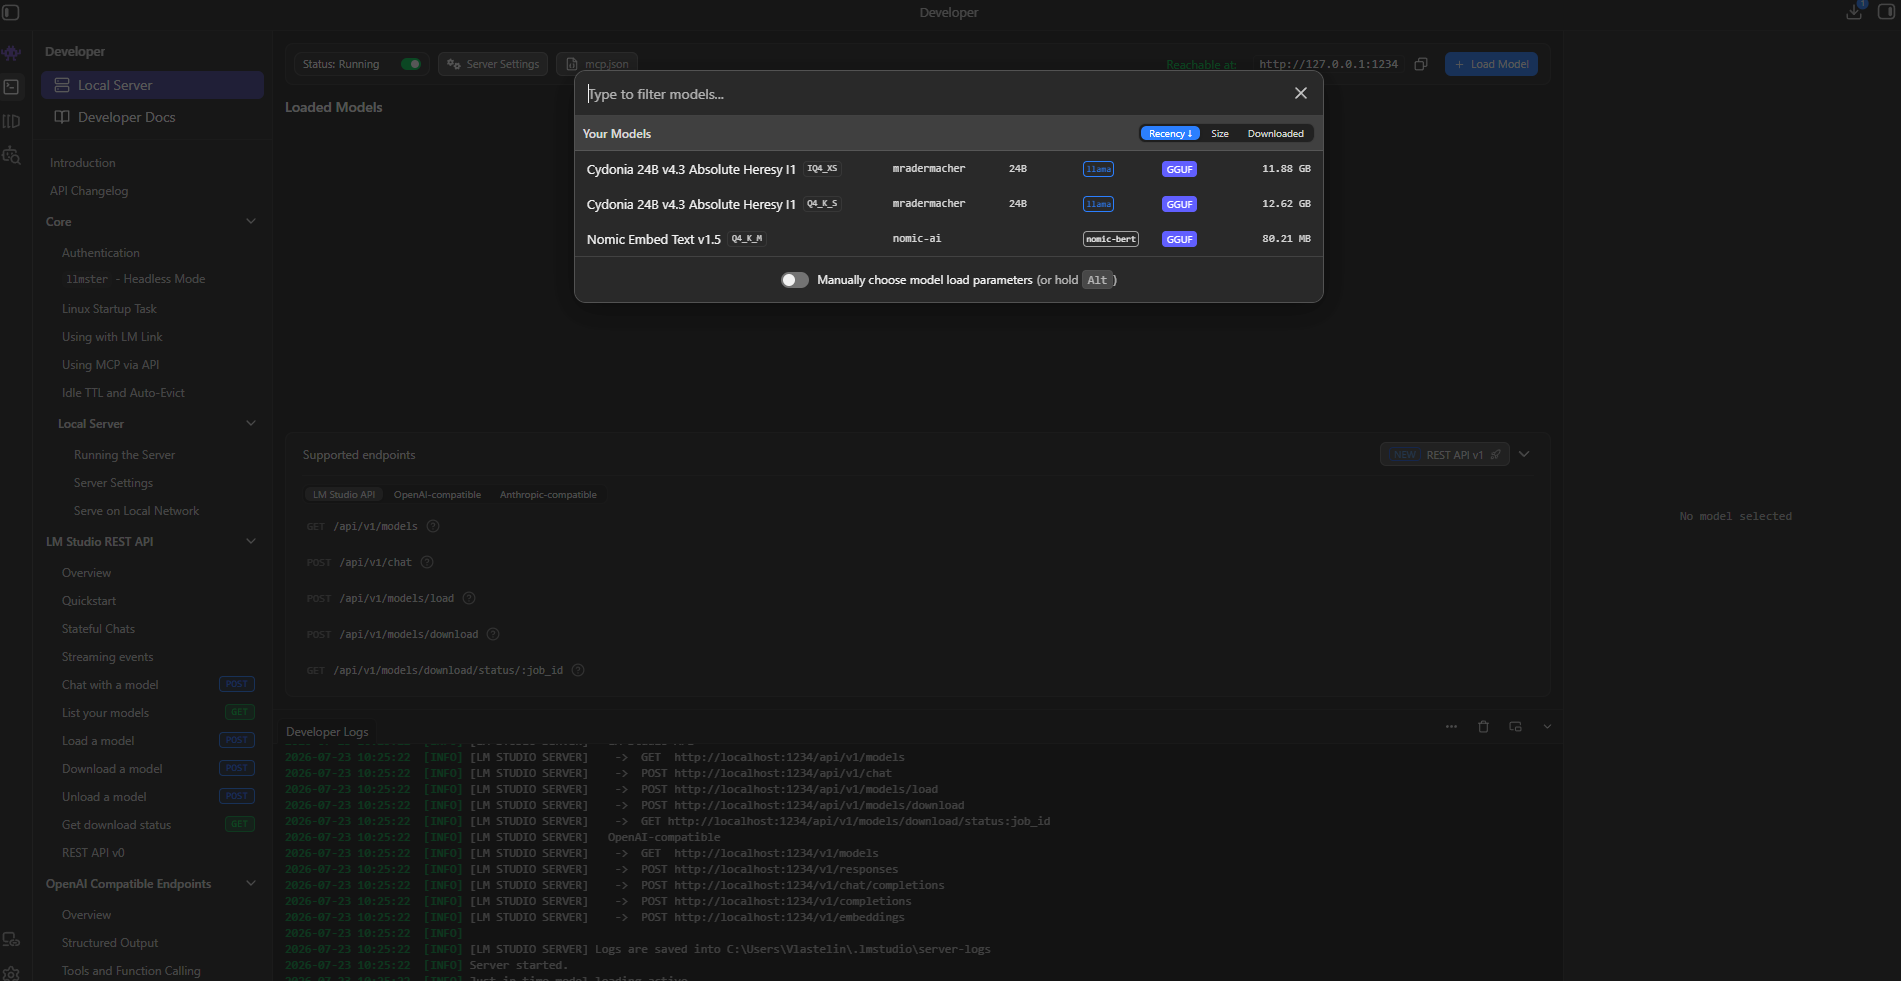Collapse OpenAI Compatible Endpoints section

pyautogui.click(x=251, y=883)
